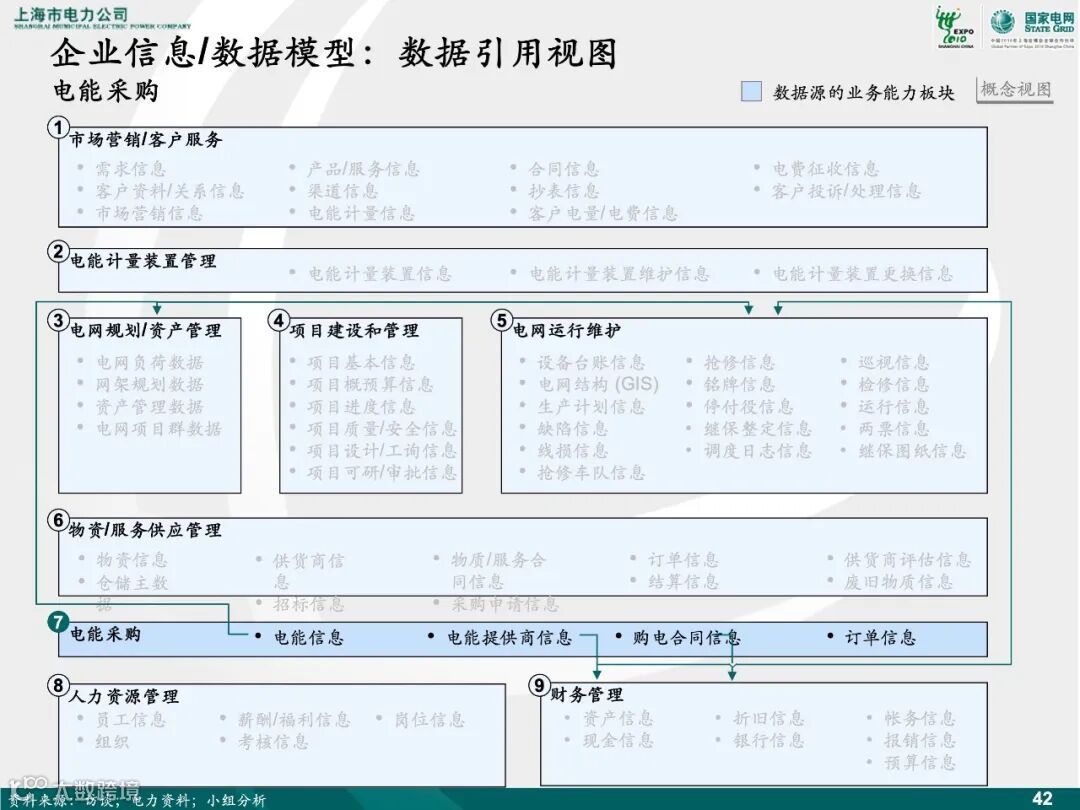1080x810 pixels.
Task: Click the page number 42
Action: (1042, 798)
